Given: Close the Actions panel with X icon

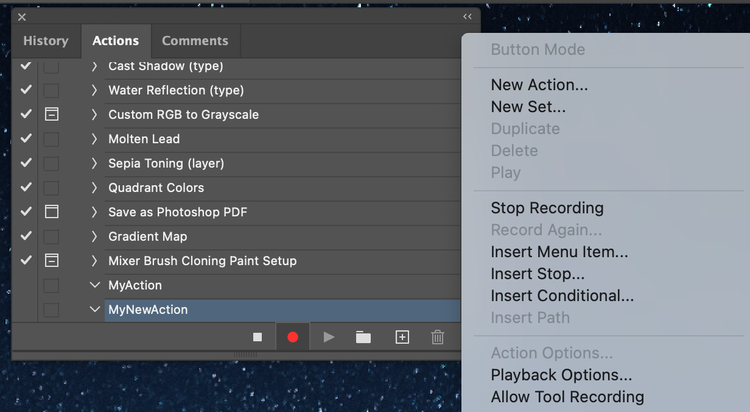Looking at the screenshot, I should (x=22, y=17).
